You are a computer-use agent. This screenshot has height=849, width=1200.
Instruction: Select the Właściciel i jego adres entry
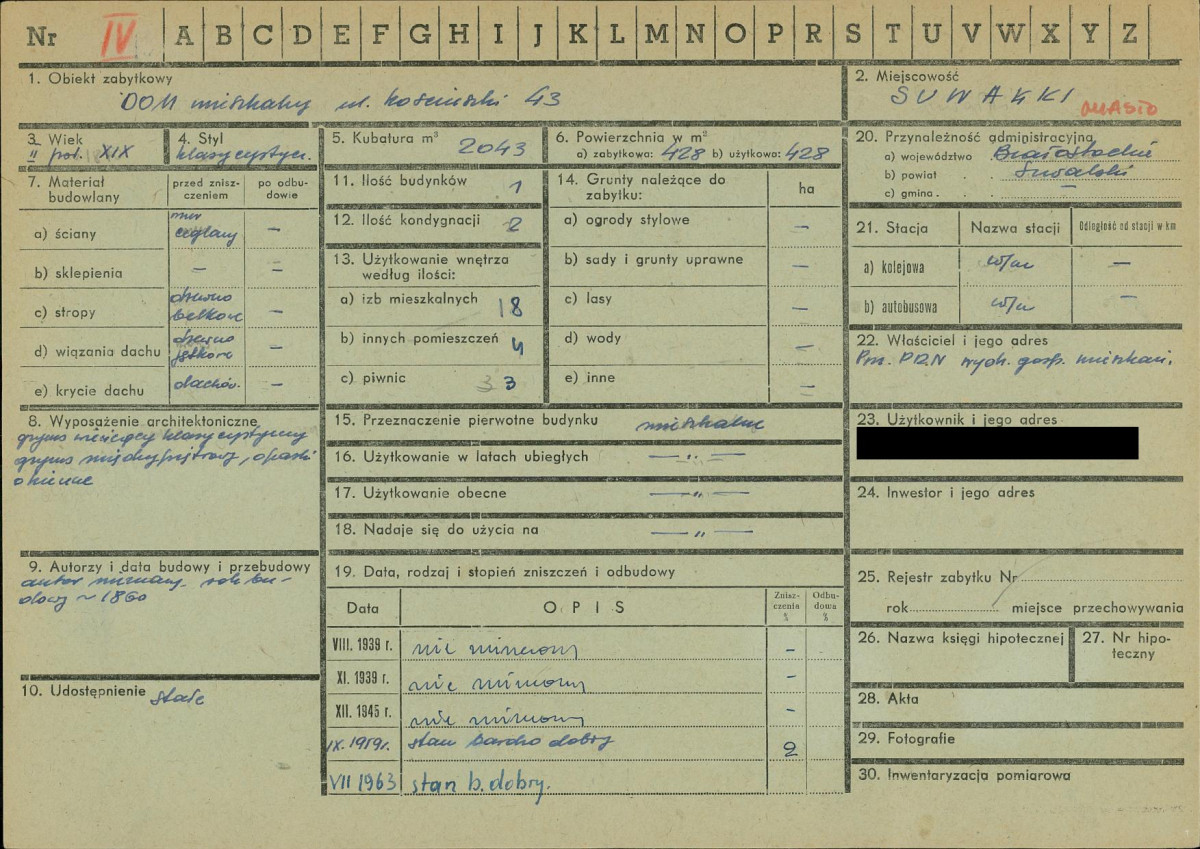click(1013, 361)
